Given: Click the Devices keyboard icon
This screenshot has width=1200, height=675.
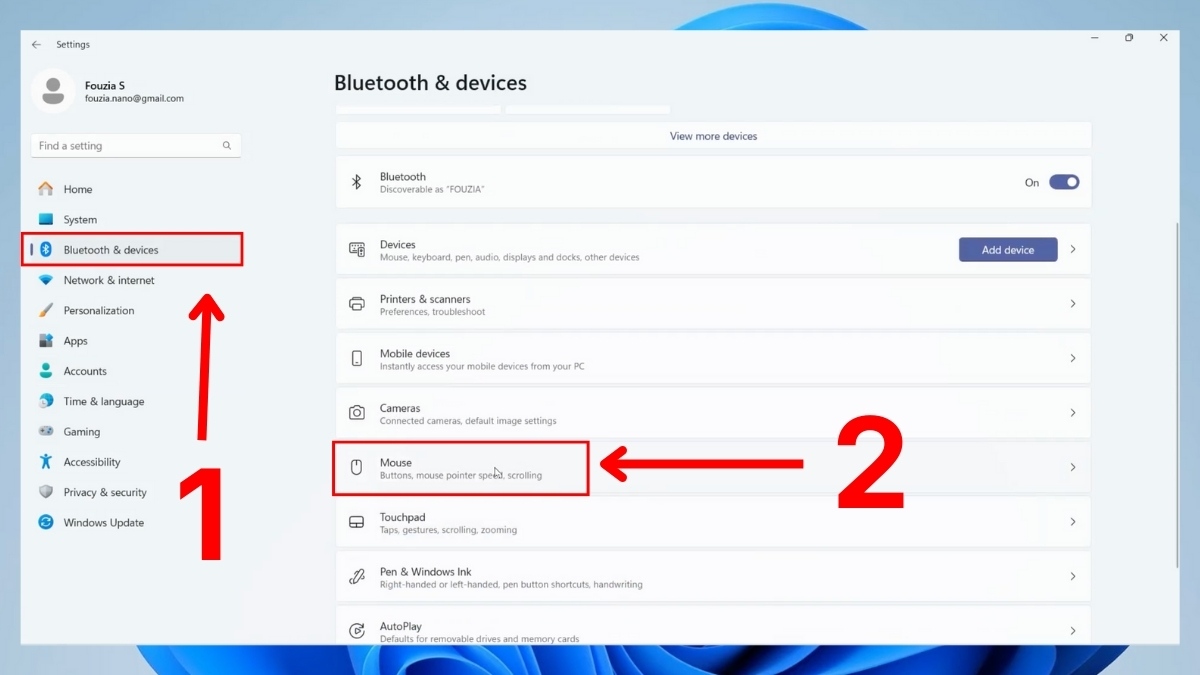Looking at the screenshot, I should tap(357, 249).
